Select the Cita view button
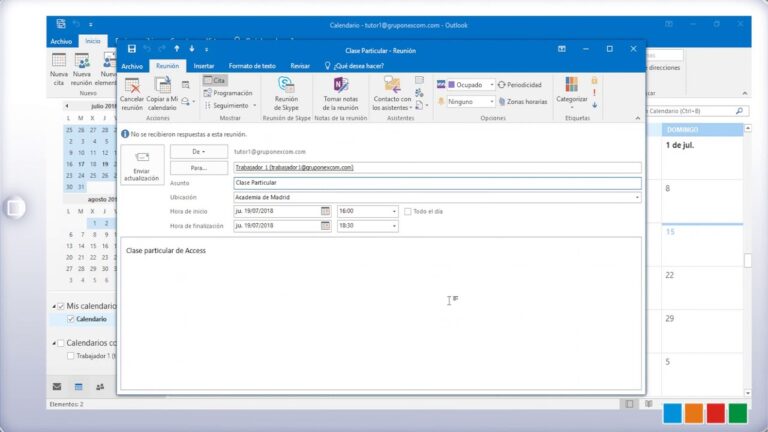Image resolution: width=768 pixels, height=432 pixels. point(215,80)
